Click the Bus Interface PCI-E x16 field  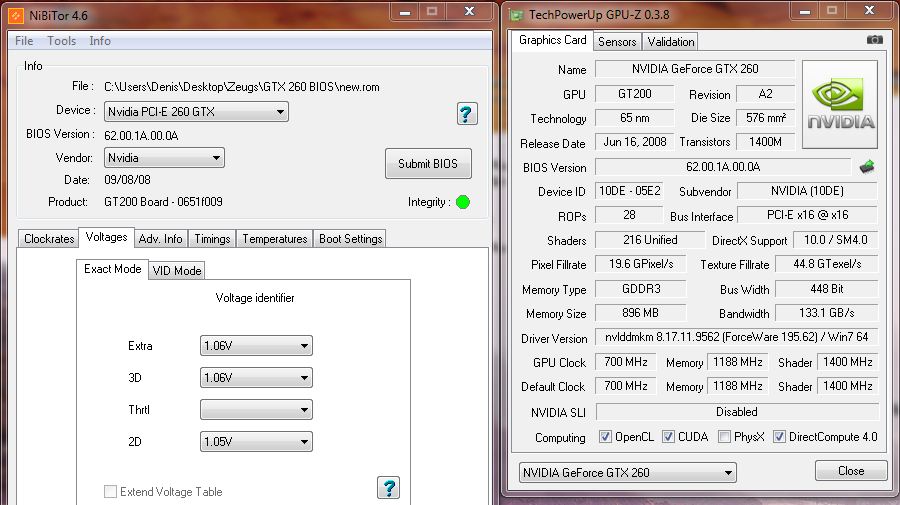click(x=807, y=215)
